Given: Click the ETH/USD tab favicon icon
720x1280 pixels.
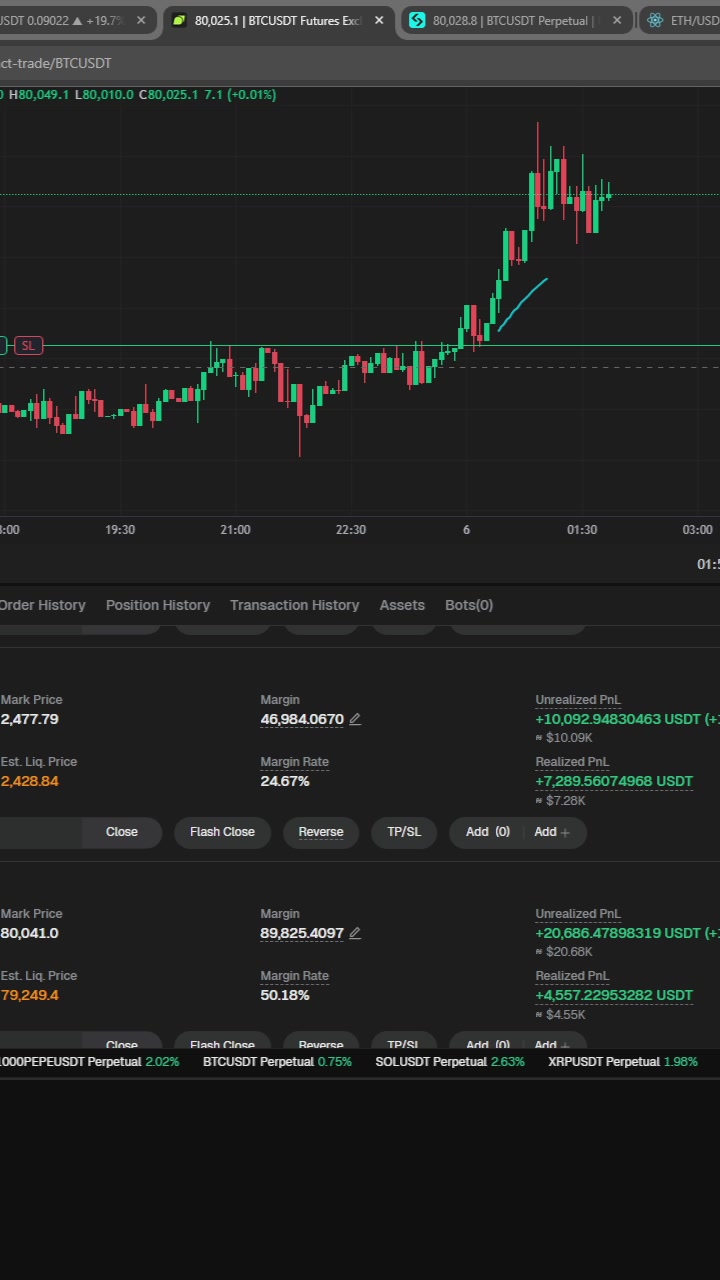Looking at the screenshot, I should [655, 20].
